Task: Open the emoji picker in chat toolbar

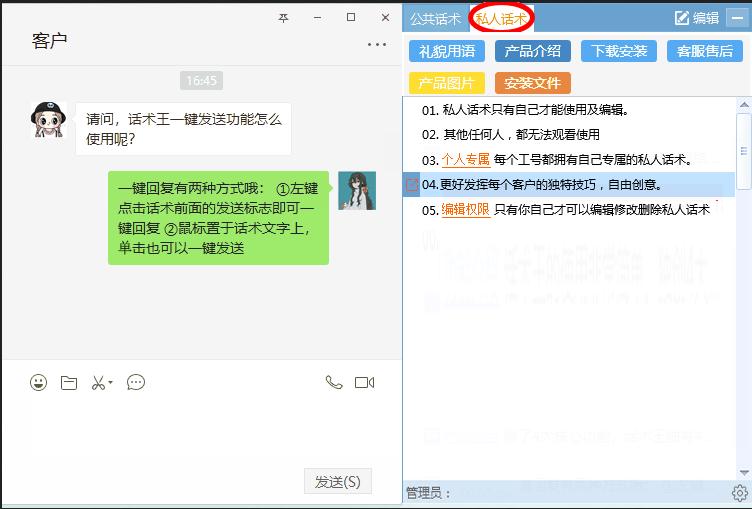Action: coord(38,382)
